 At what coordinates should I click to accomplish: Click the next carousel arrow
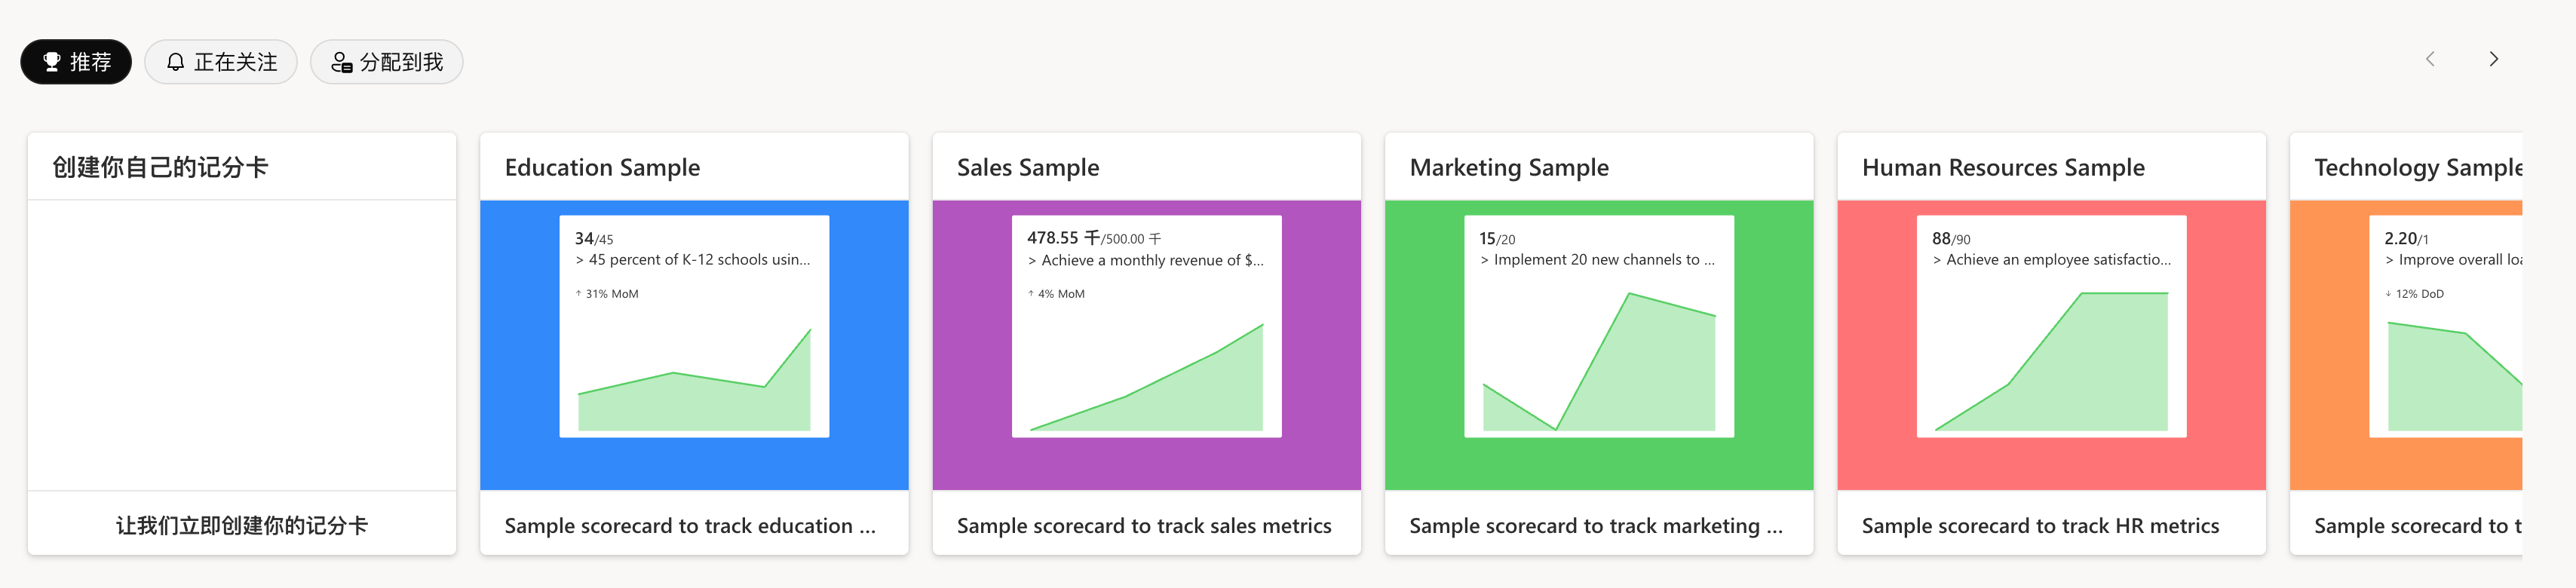click(x=2493, y=59)
